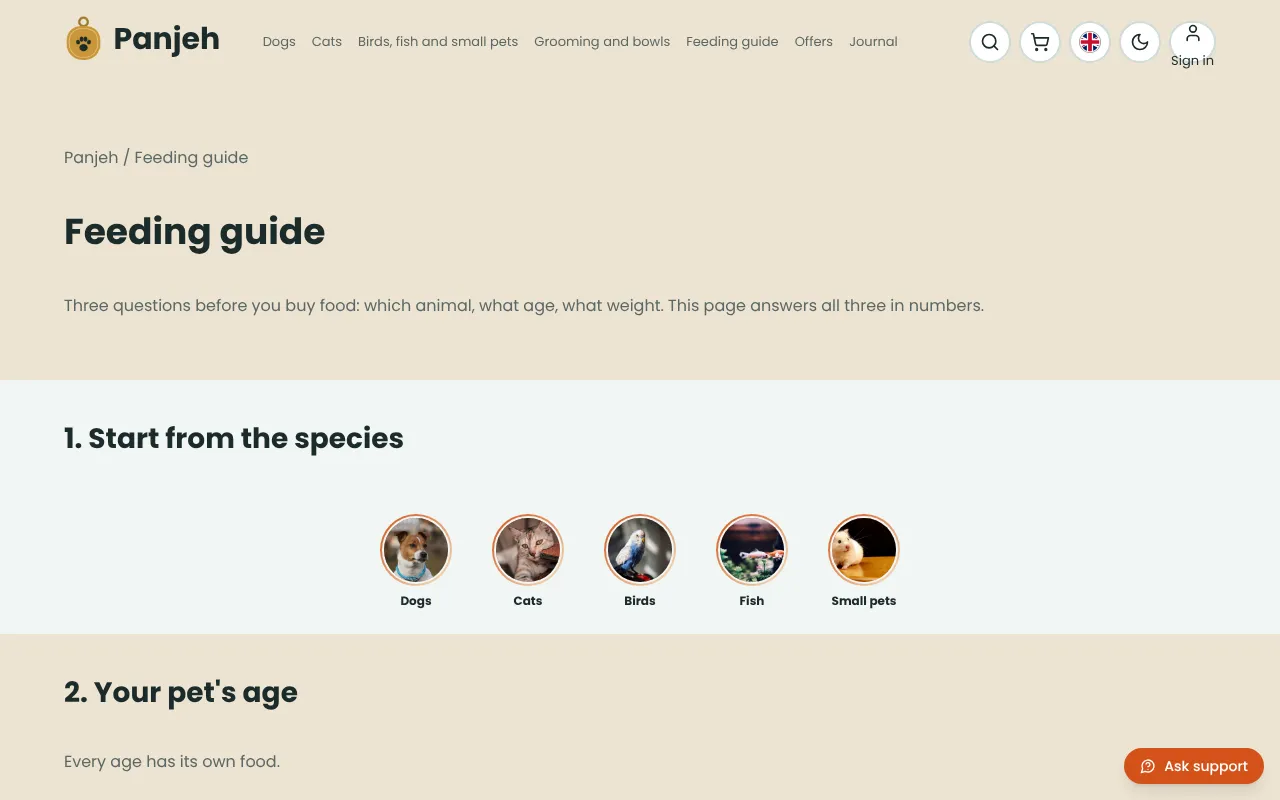Click the Sign in user icon
This screenshot has height=800, width=1280.
click(x=1192, y=42)
